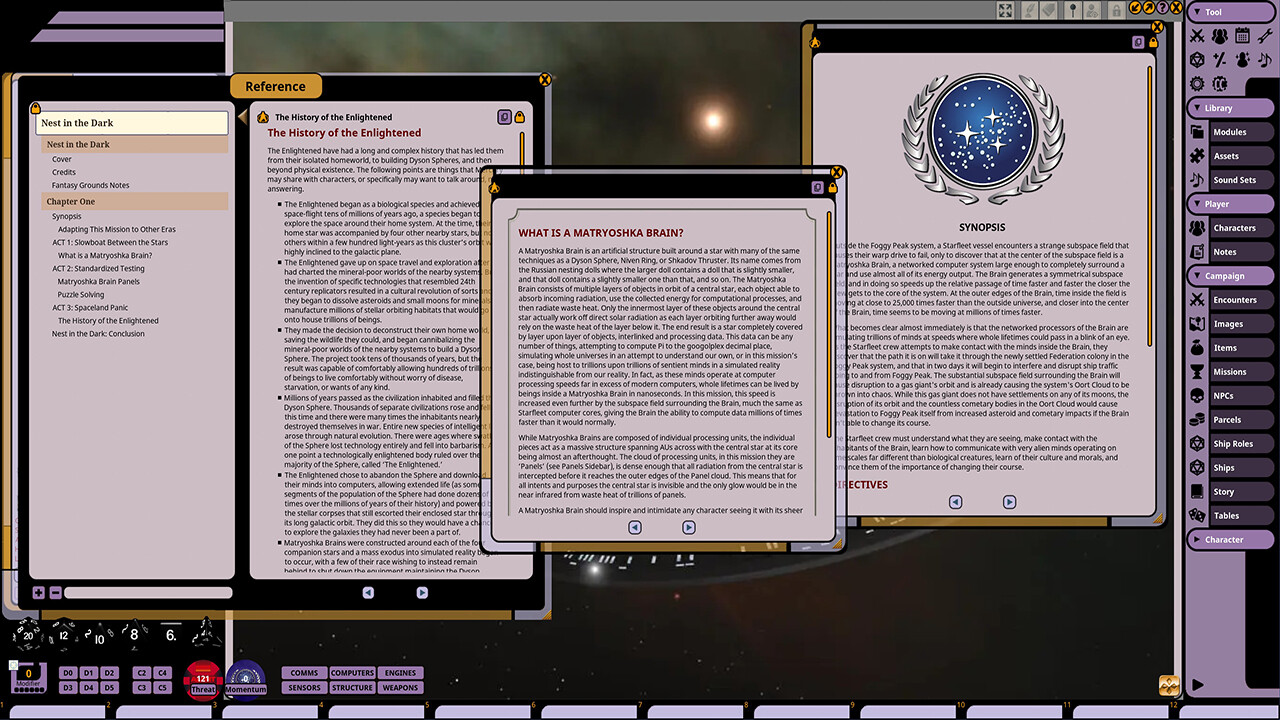Select 'Credits' in the reference index
The width and height of the screenshot is (1280, 720).
coord(64,172)
